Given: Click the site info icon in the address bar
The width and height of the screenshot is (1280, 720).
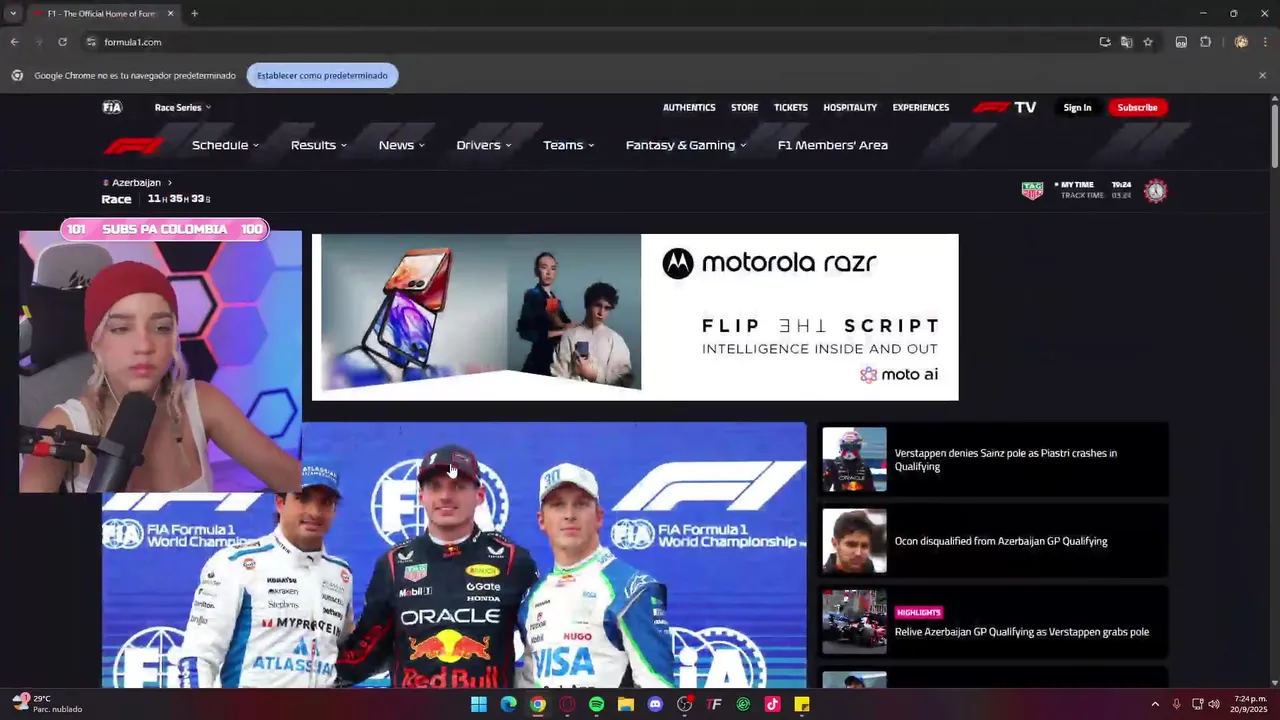Looking at the screenshot, I should pyautogui.click(x=91, y=42).
